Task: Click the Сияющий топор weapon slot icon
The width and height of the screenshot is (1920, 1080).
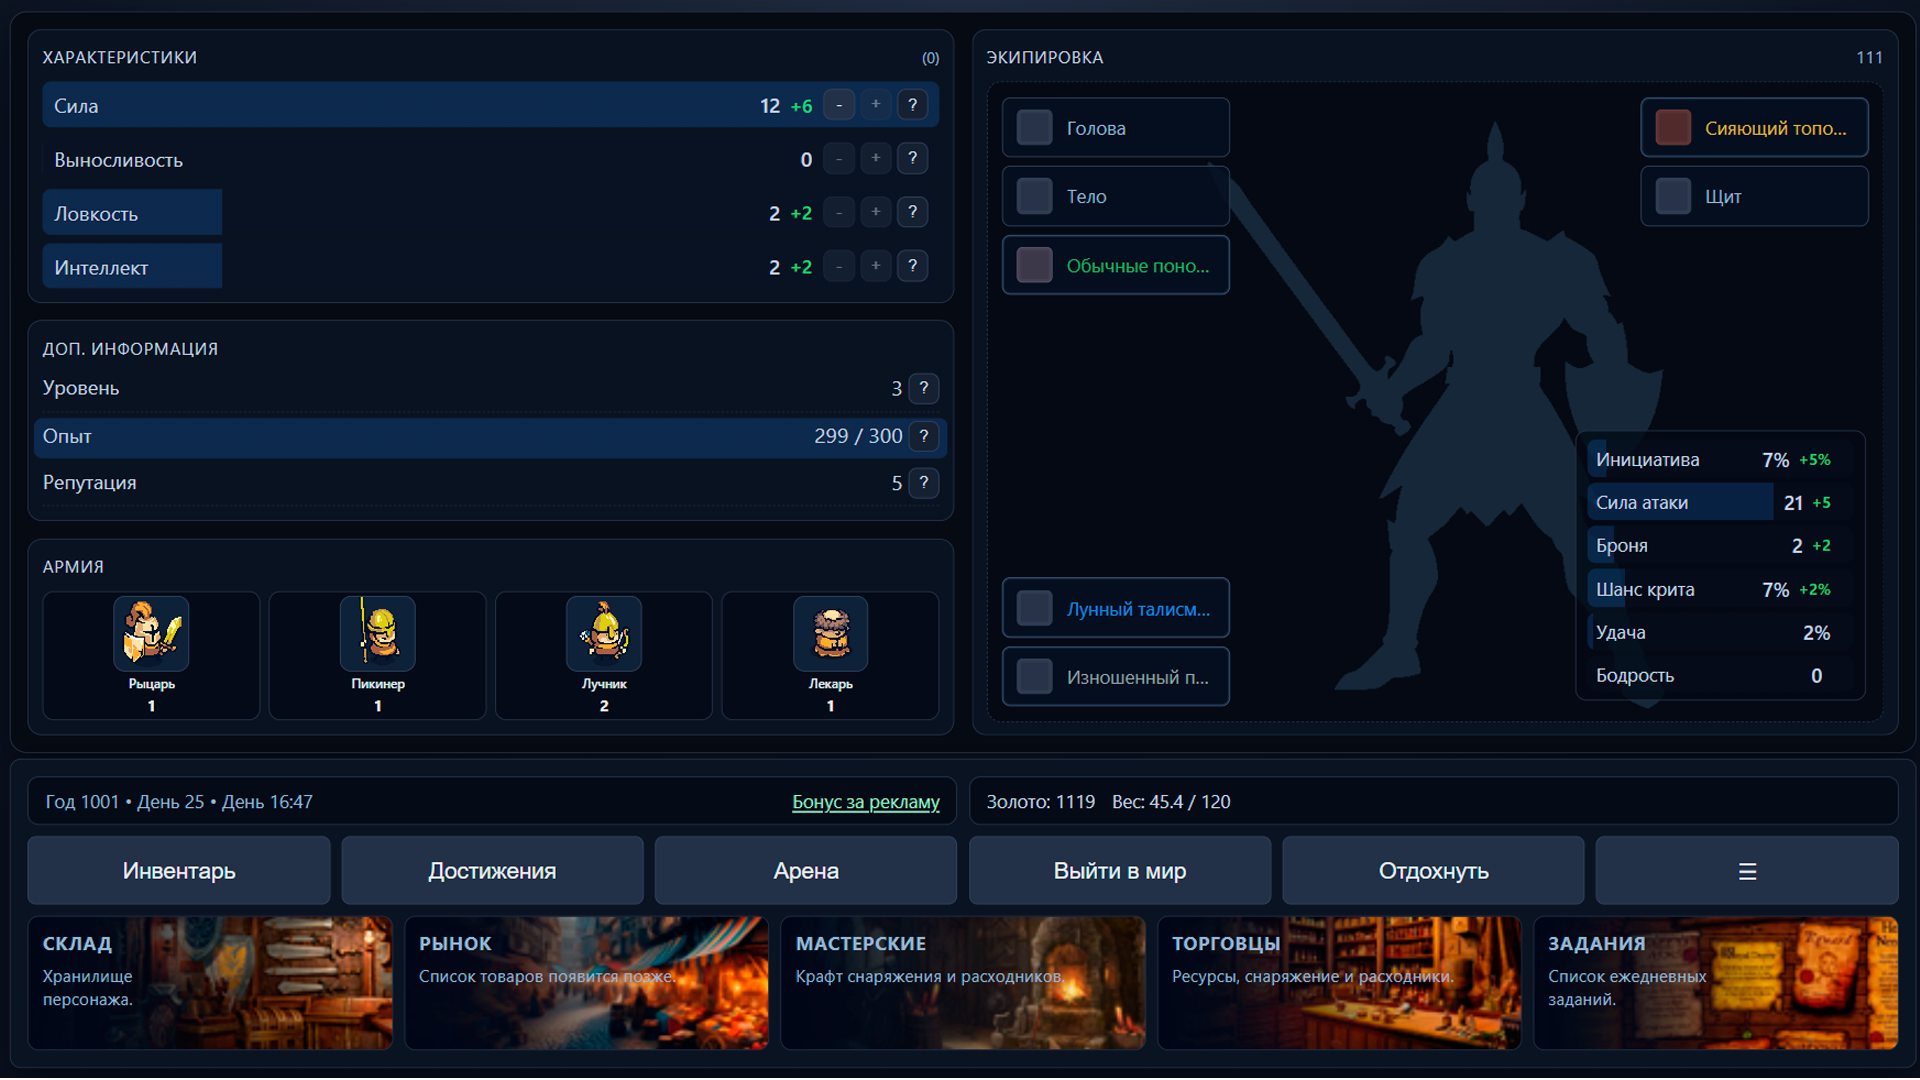Action: [1671, 127]
